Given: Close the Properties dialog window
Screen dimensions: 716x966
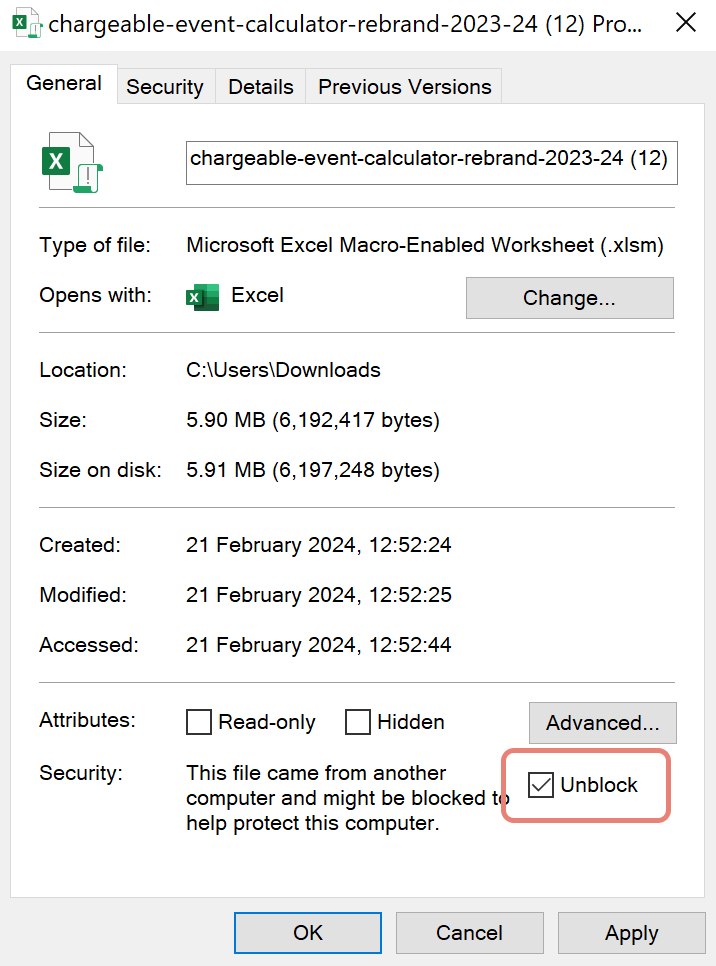Looking at the screenshot, I should coord(686,23).
